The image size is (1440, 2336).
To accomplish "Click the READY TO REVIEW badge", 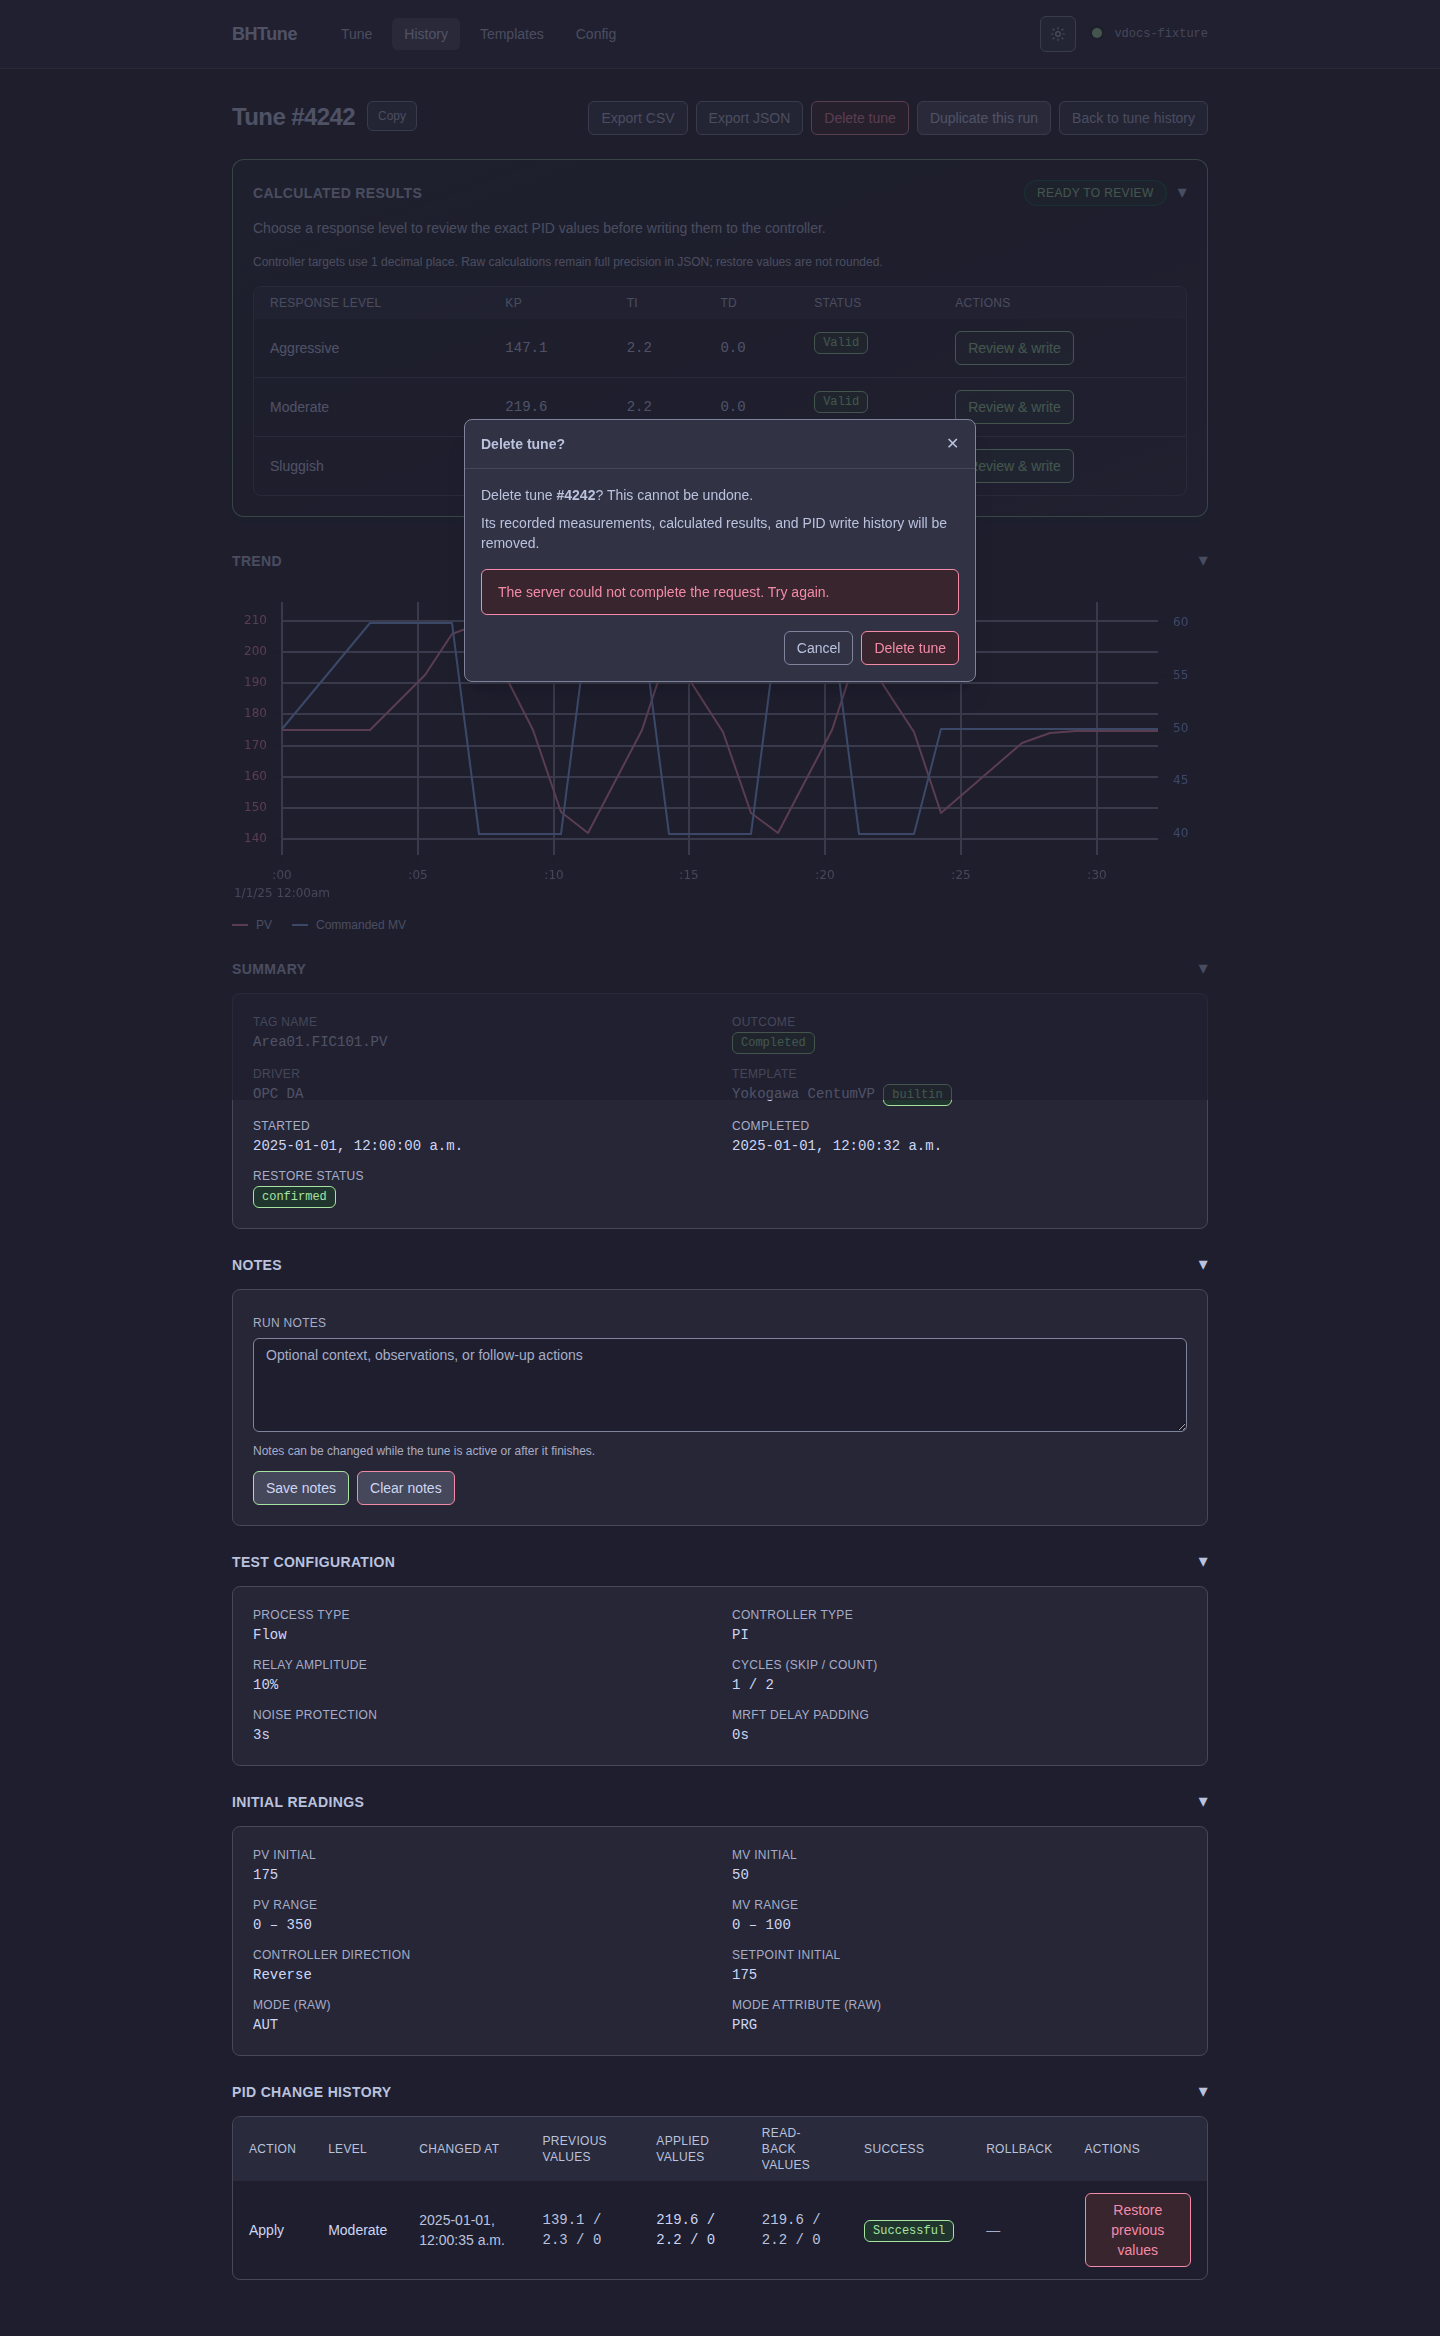I will (1095, 193).
